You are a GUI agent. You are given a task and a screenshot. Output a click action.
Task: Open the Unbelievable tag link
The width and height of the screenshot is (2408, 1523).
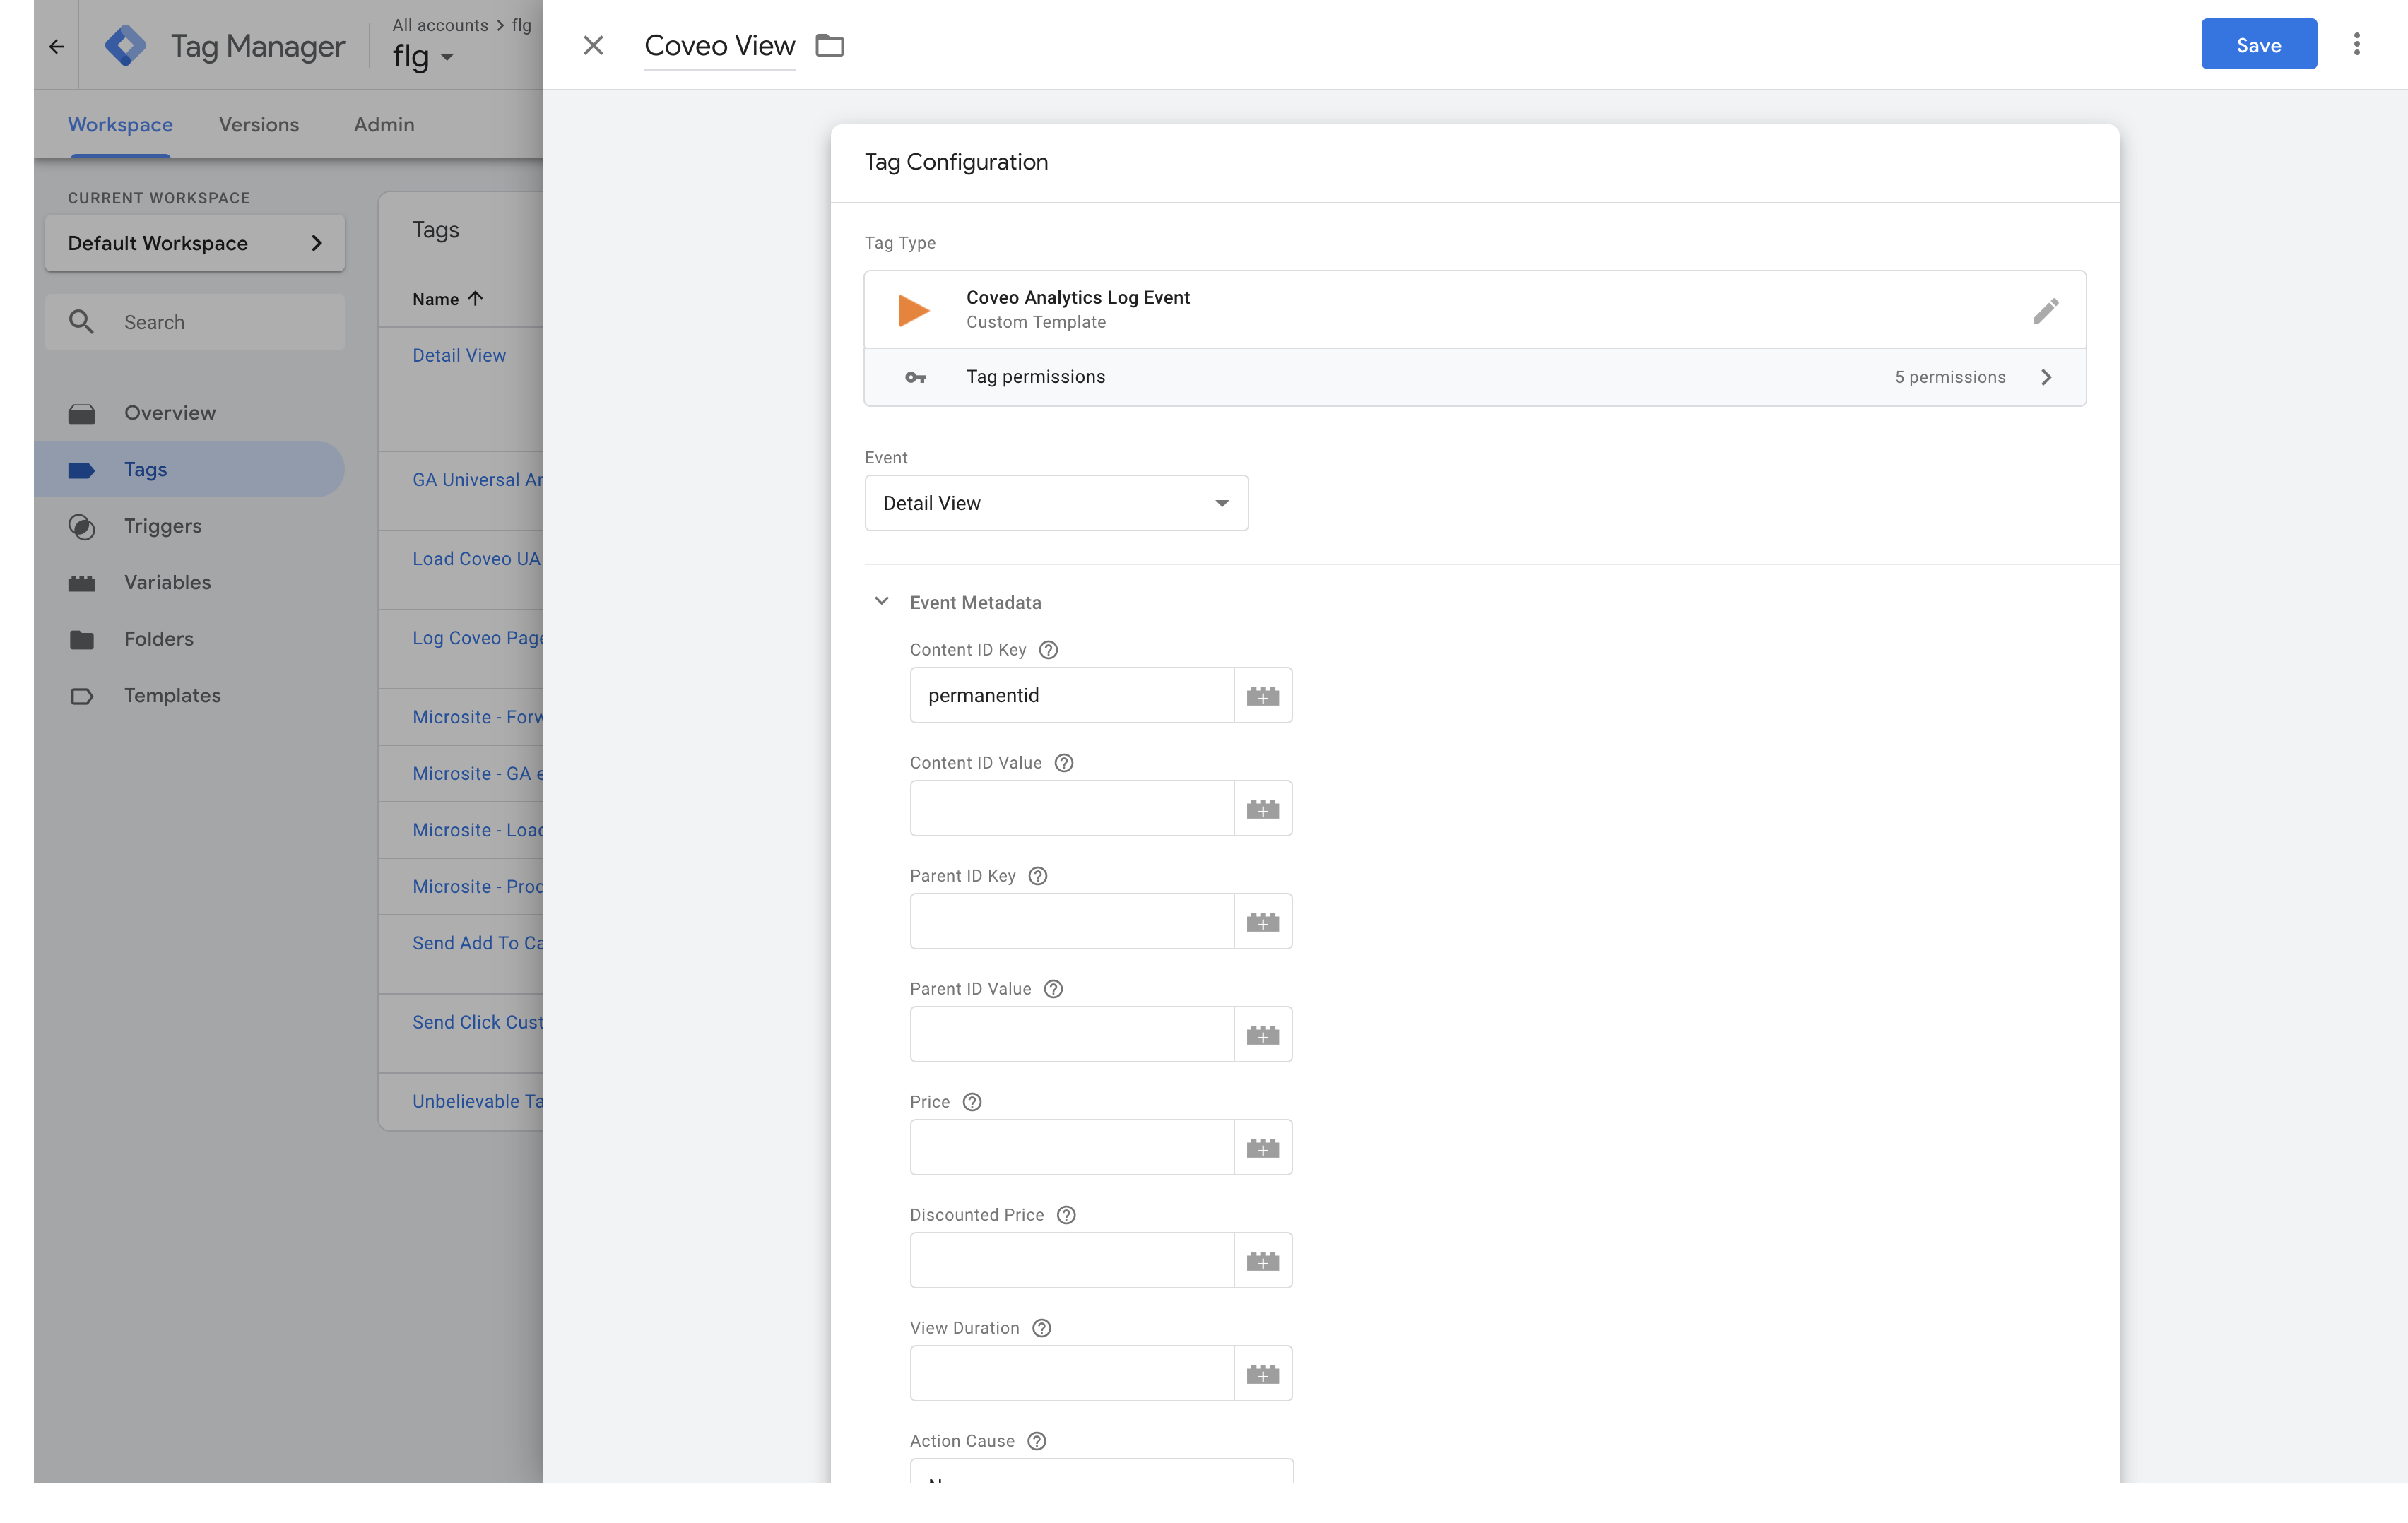[477, 1101]
